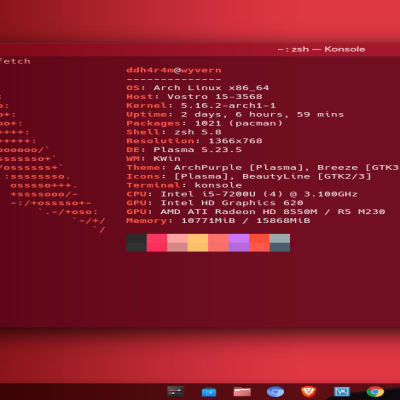Click the 'Packages: 1021 (pacman)' line
The height and width of the screenshot is (400, 400).
click(204, 123)
